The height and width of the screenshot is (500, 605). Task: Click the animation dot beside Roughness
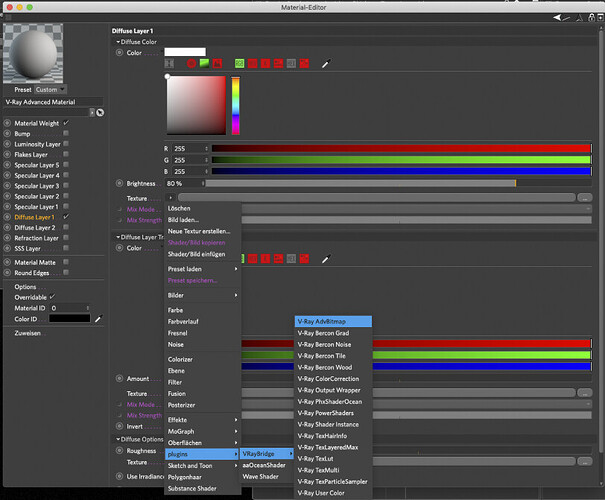(119, 450)
